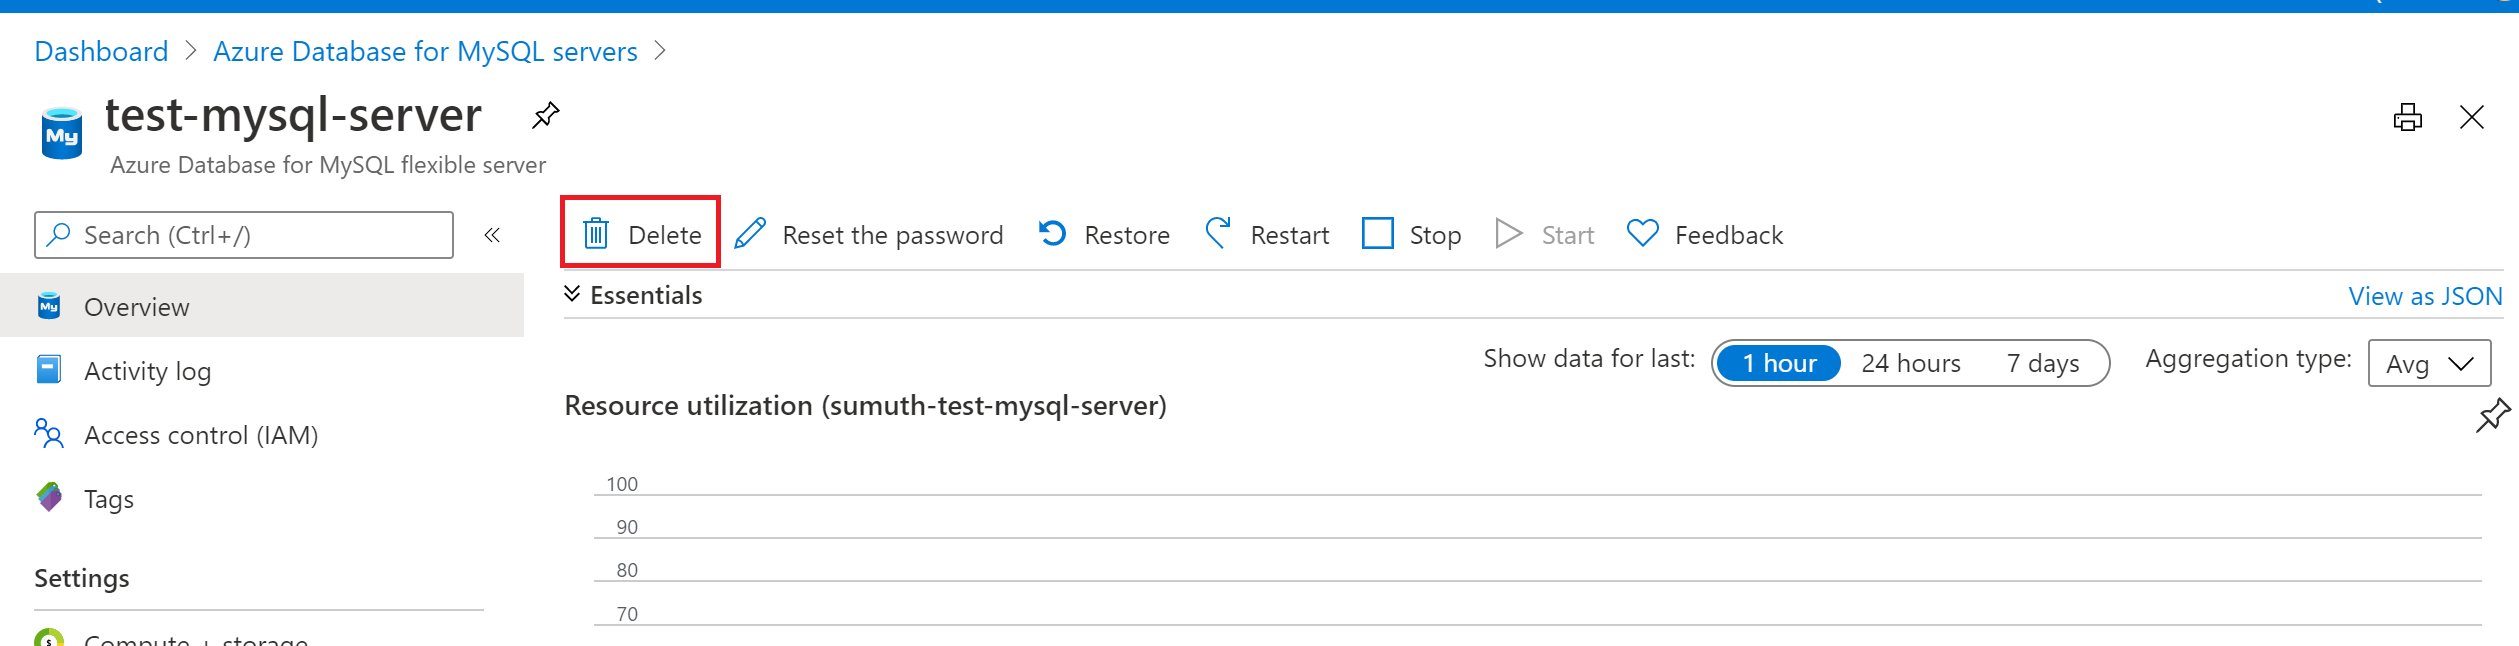Open Access control (IAM) page
This screenshot has width=2519, height=646.
coord(201,435)
